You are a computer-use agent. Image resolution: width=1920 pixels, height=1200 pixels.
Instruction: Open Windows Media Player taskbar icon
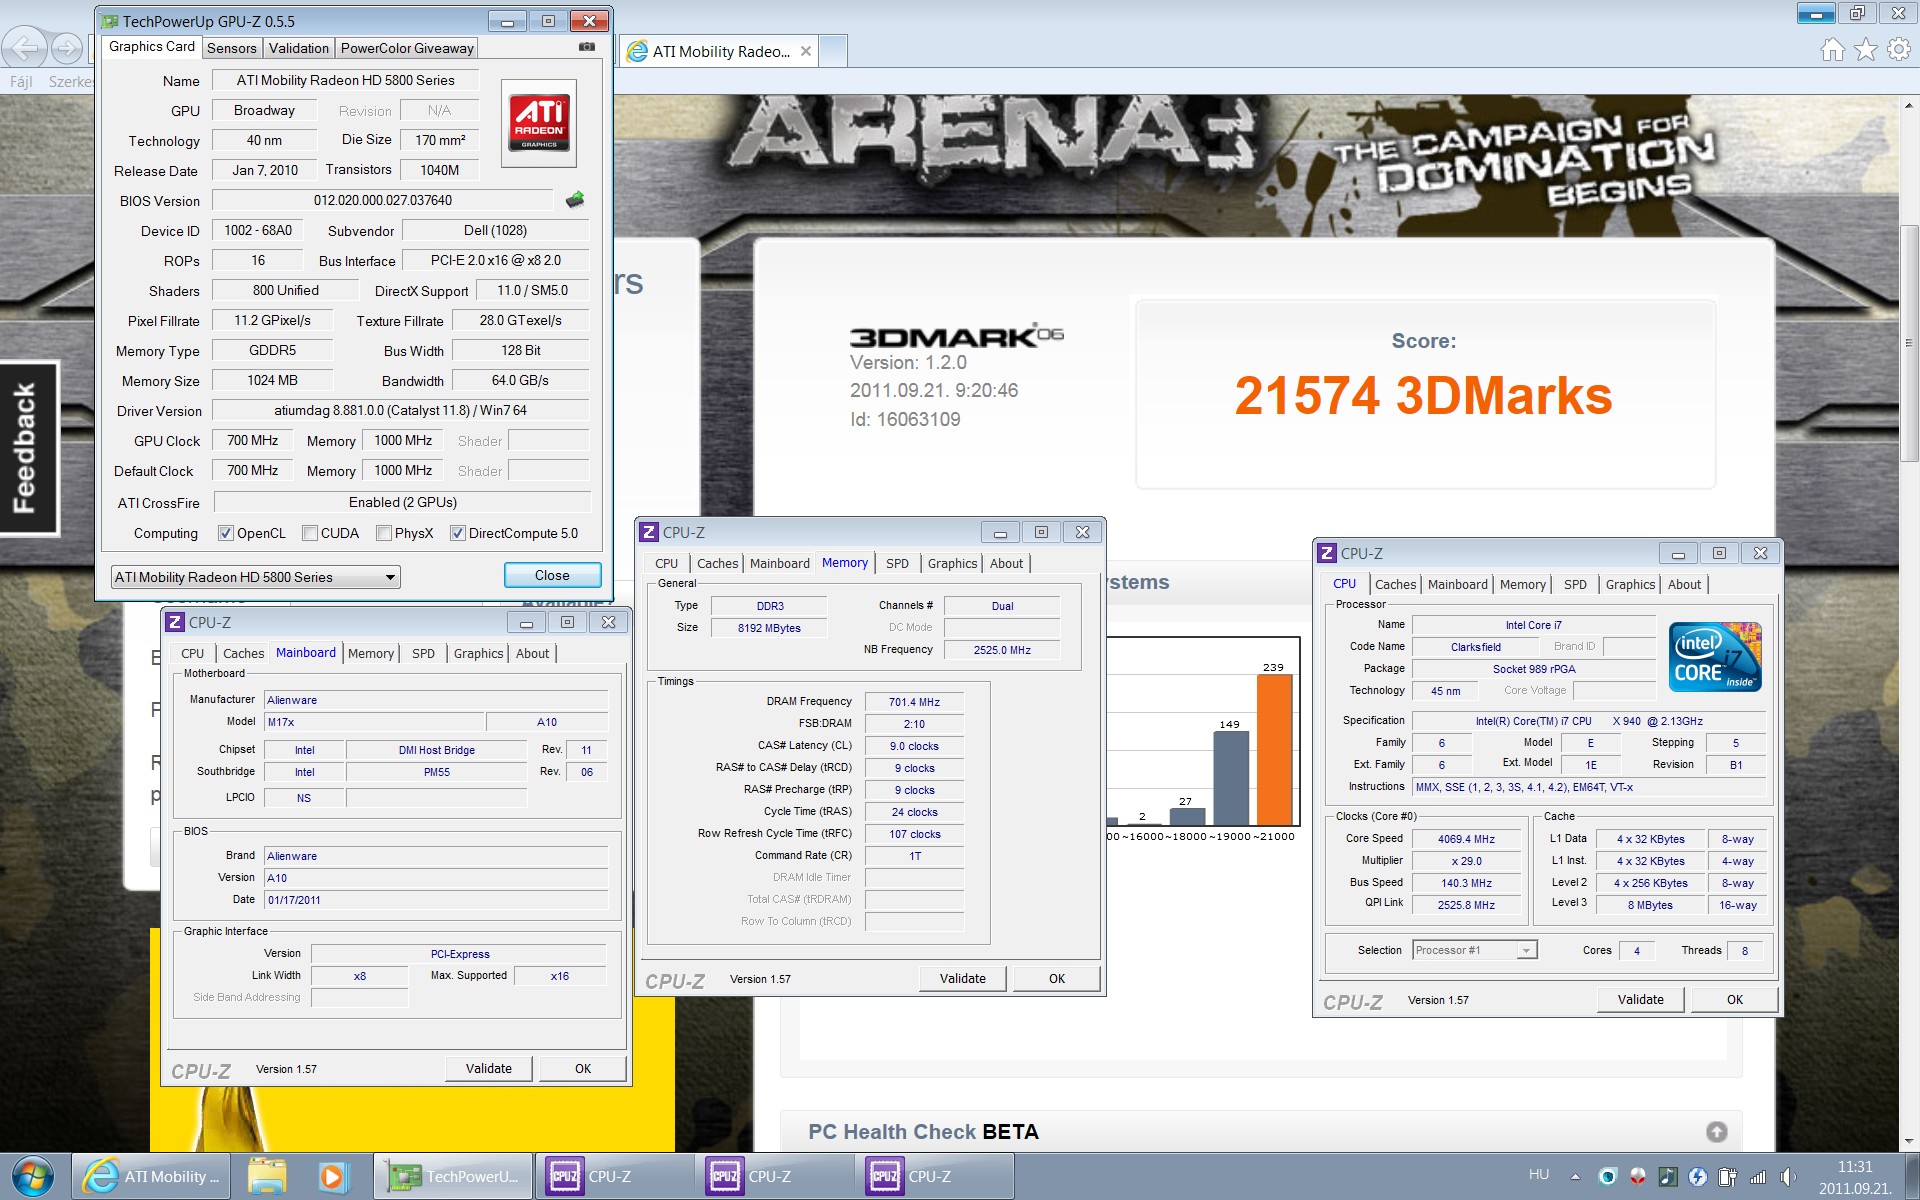332,1176
